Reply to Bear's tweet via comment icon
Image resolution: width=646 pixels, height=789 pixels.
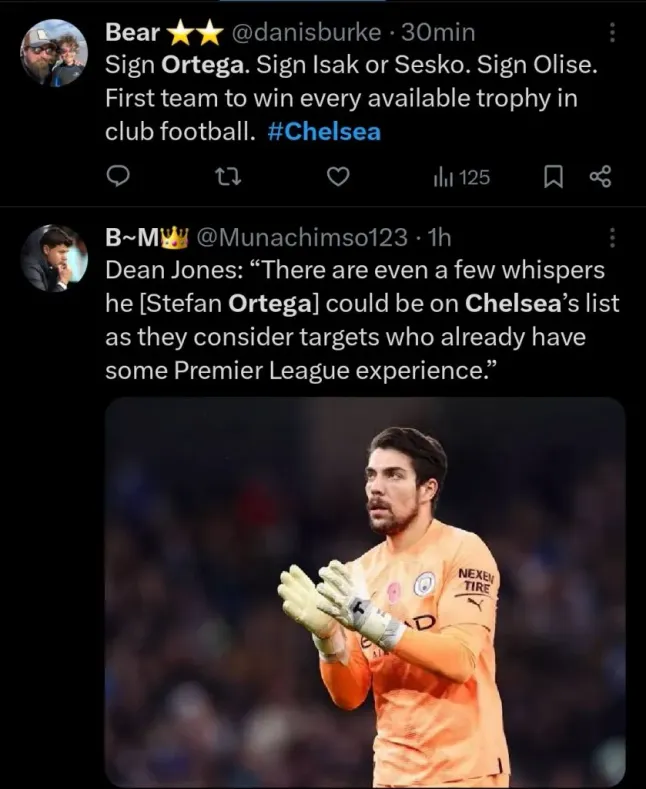[118, 177]
